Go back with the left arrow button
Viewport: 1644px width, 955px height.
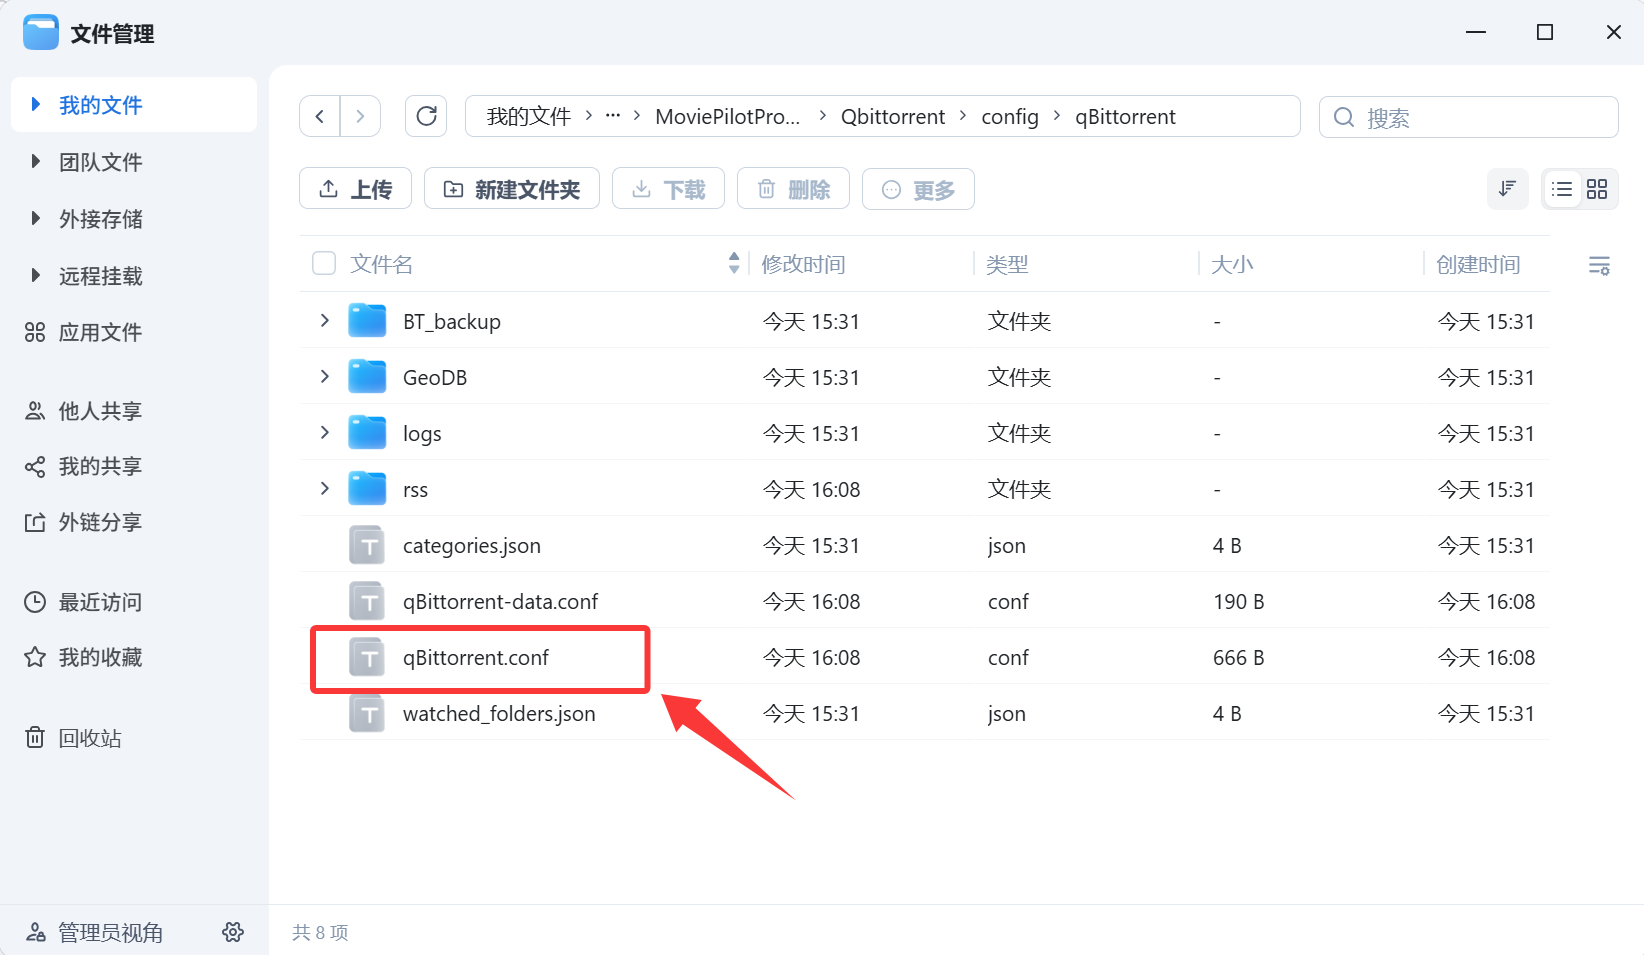pos(320,116)
